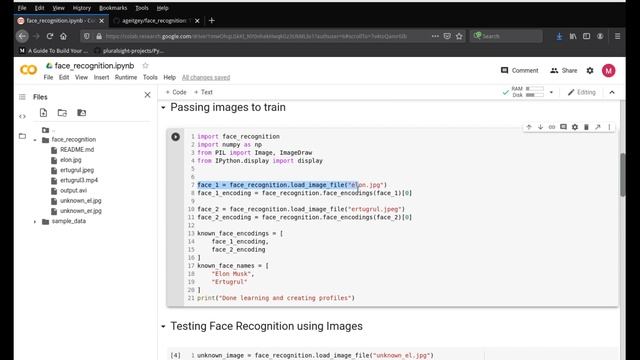This screenshot has height=360, width=640.
Task: Move cell up arrow
Action: click(x=529, y=127)
